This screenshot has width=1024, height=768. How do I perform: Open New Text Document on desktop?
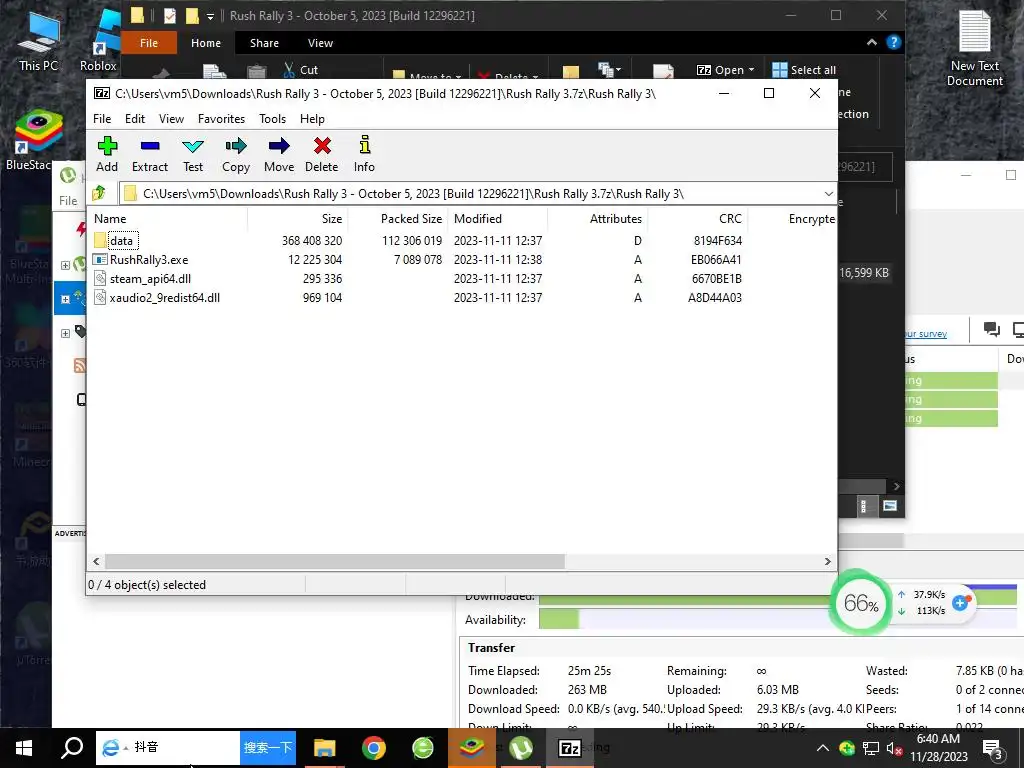point(974,49)
